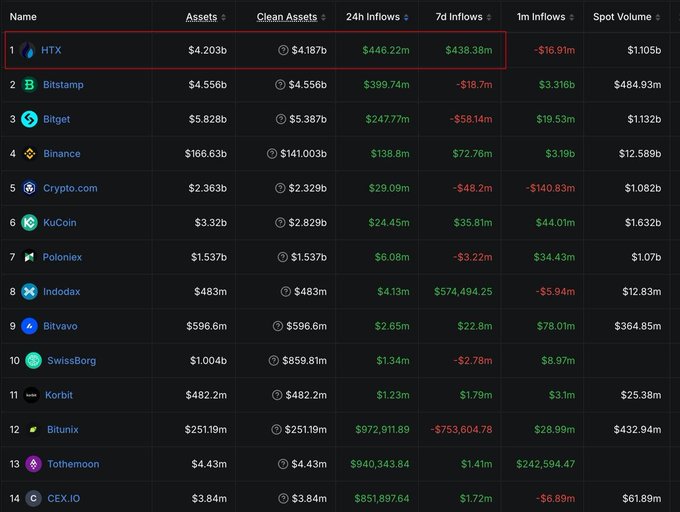The height and width of the screenshot is (512, 680).
Task: Sort by Clean Assets column arrows
Action: tap(324, 17)
